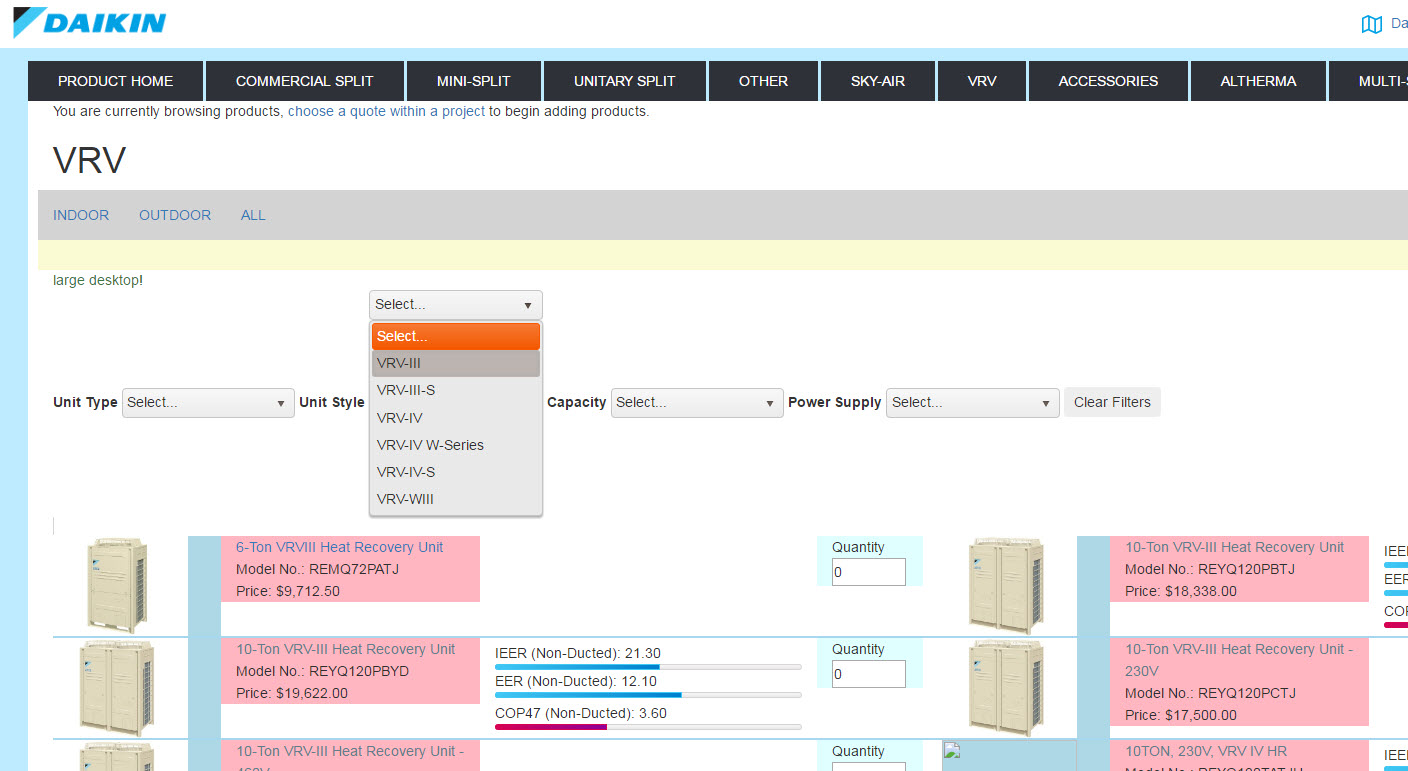Screen dimensions: 1408x771
Task: Open the ACCESSORIES category
Action: (1108, 81)
